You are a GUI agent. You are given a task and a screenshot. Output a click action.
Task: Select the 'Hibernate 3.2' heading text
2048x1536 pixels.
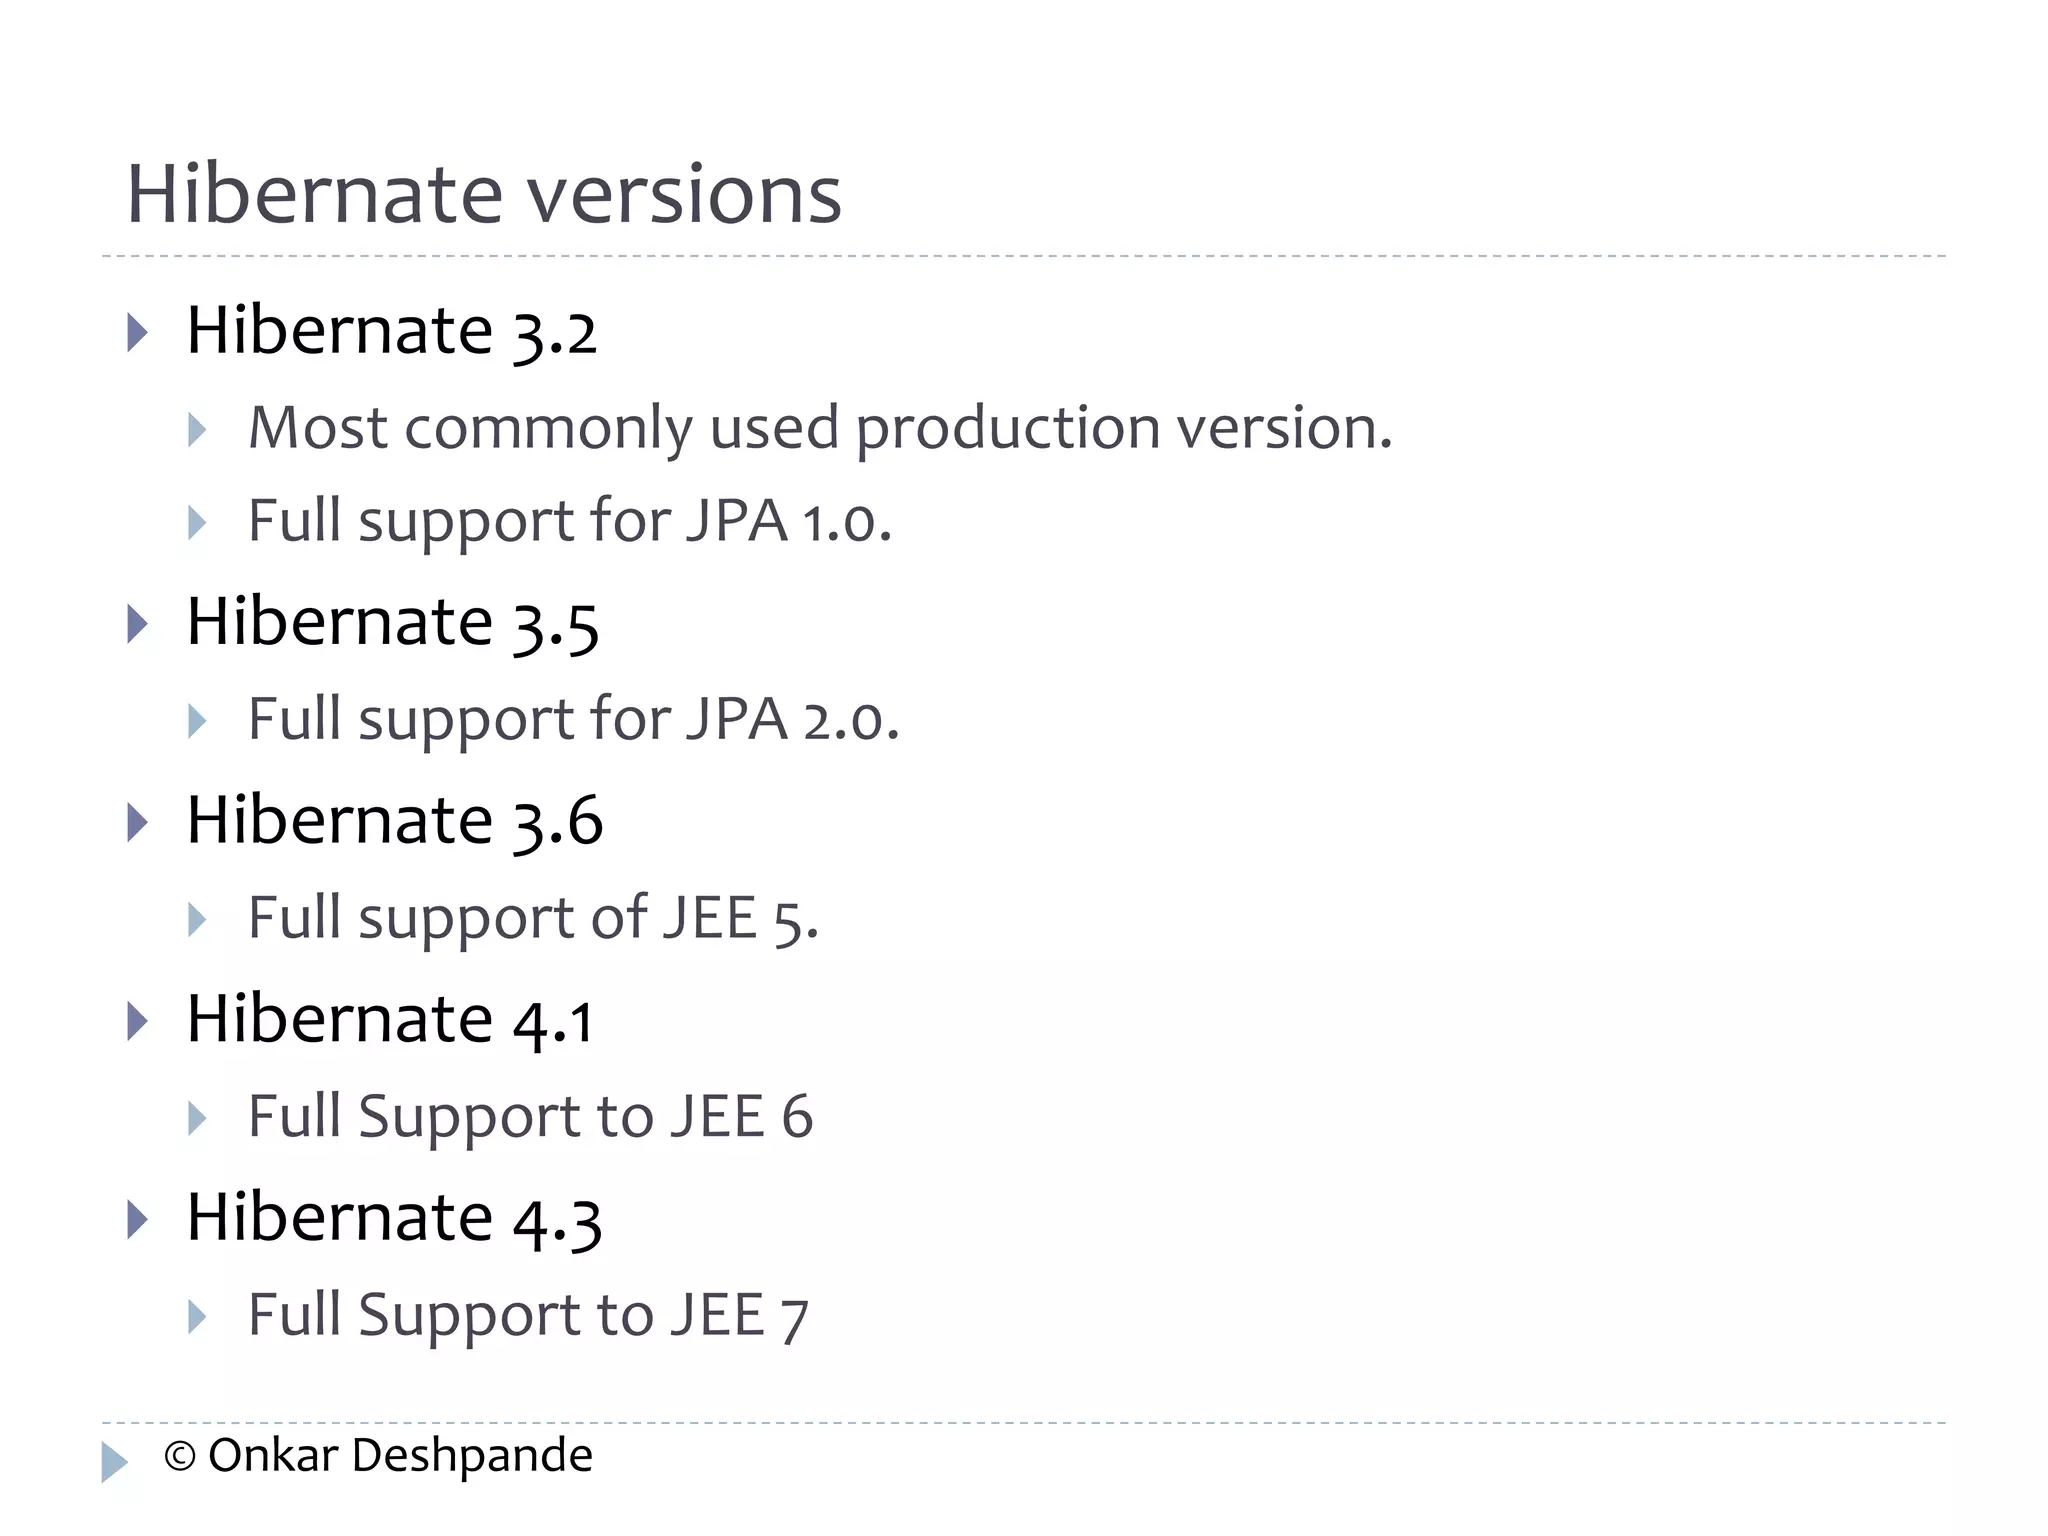pos(392,330)
